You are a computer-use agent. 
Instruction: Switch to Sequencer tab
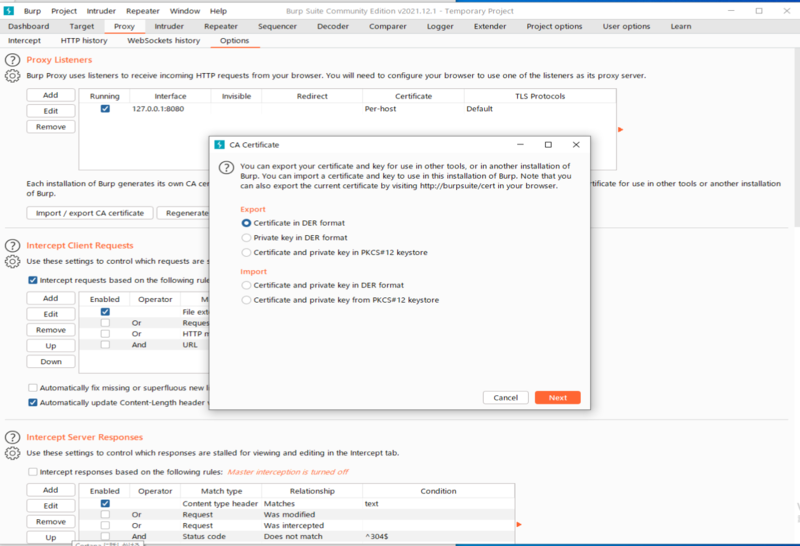point(277,27)
